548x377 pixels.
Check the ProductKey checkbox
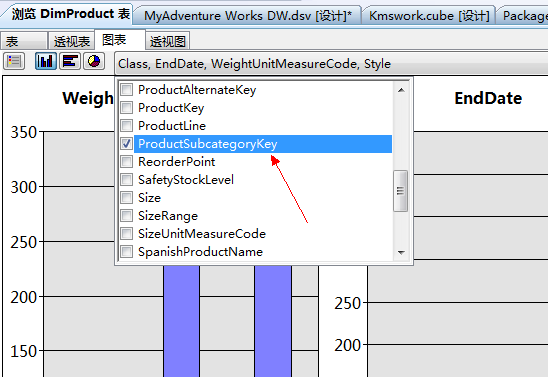click(126, 107)
